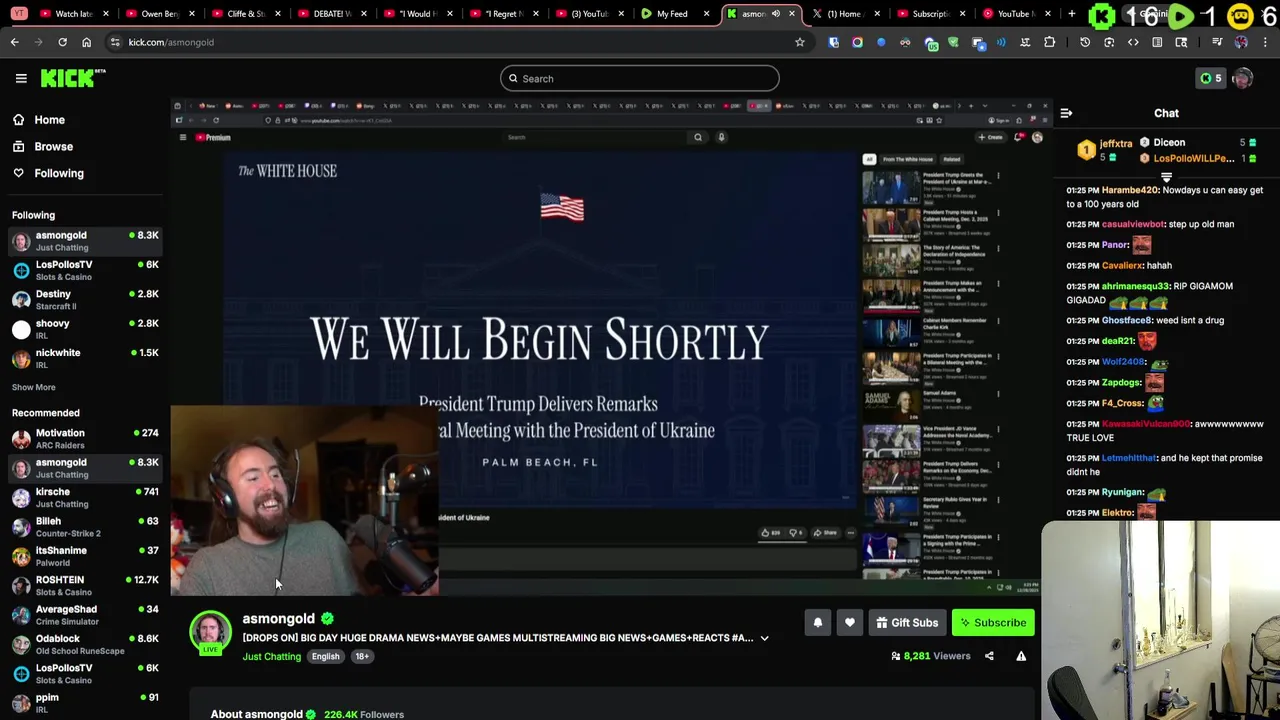Screen dimensions: 1280x720
Task: Click chat user Haramba420's name
Action: [1132, 190]
